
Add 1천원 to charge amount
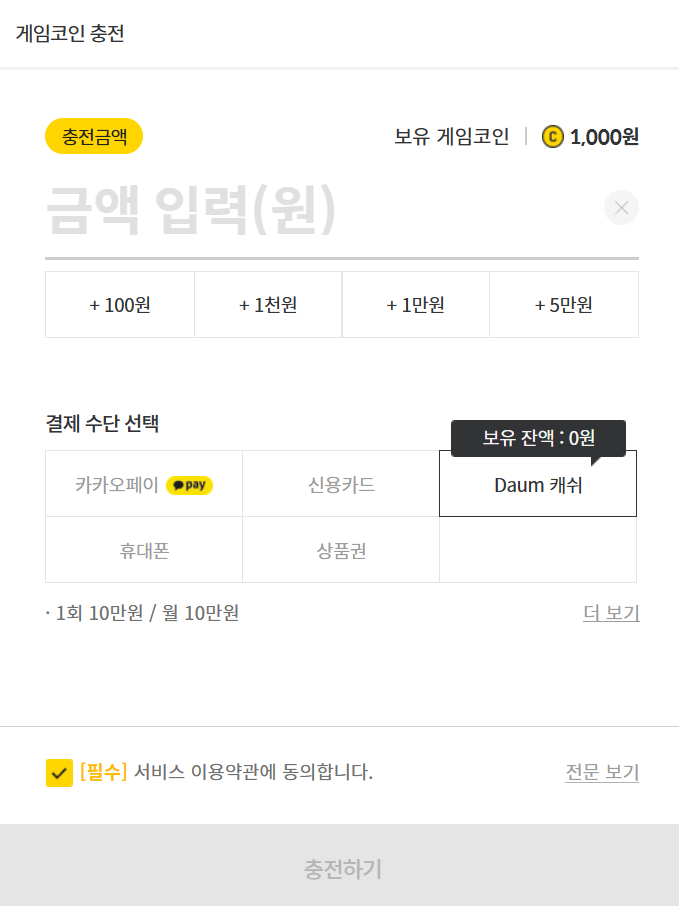(268, 305)
